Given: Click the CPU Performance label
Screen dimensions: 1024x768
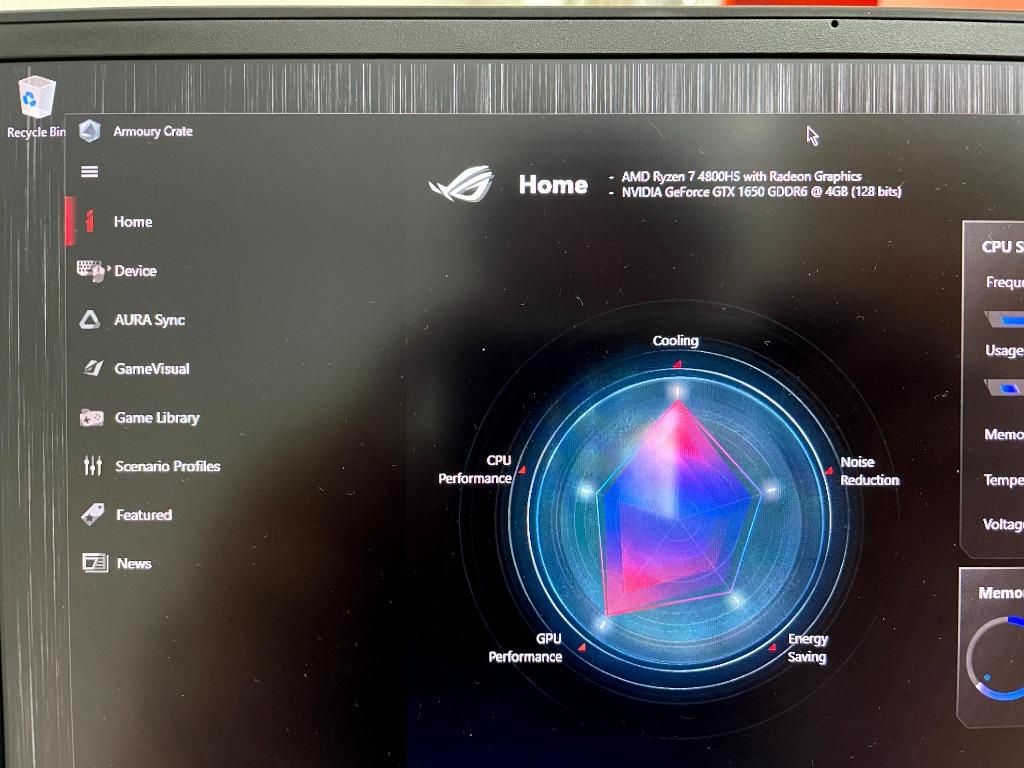Looking at the screenshot, I should 475,470.
